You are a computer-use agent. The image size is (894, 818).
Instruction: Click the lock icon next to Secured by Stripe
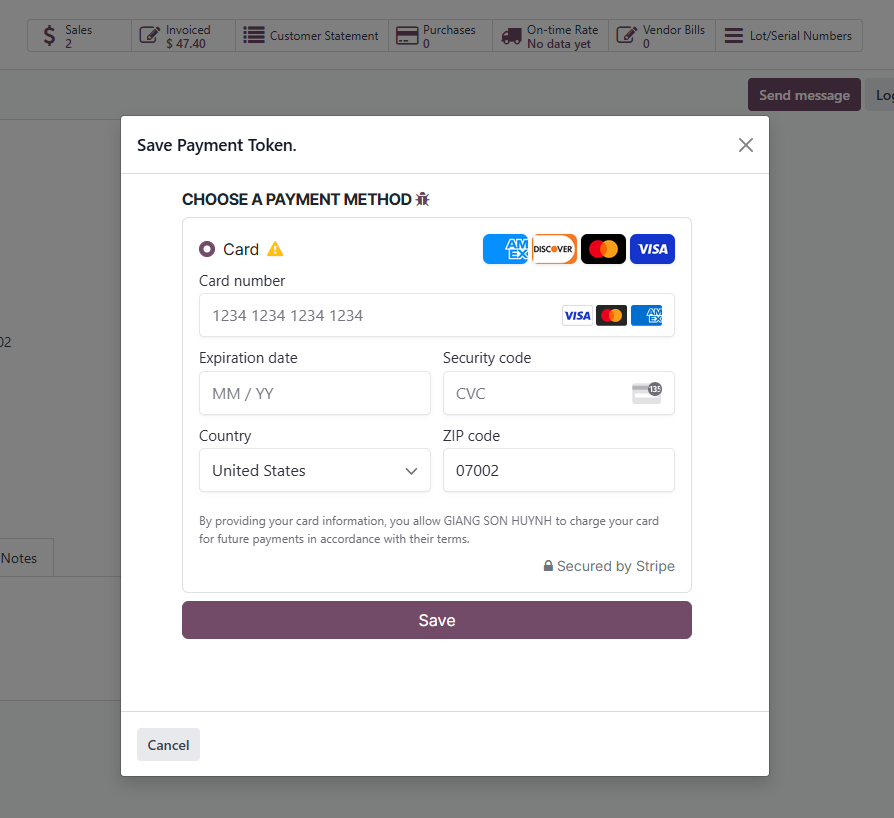pos(547,565)
